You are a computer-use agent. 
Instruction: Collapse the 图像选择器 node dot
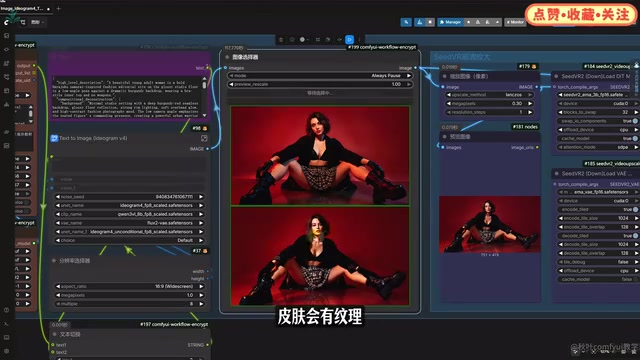point(227,57)
